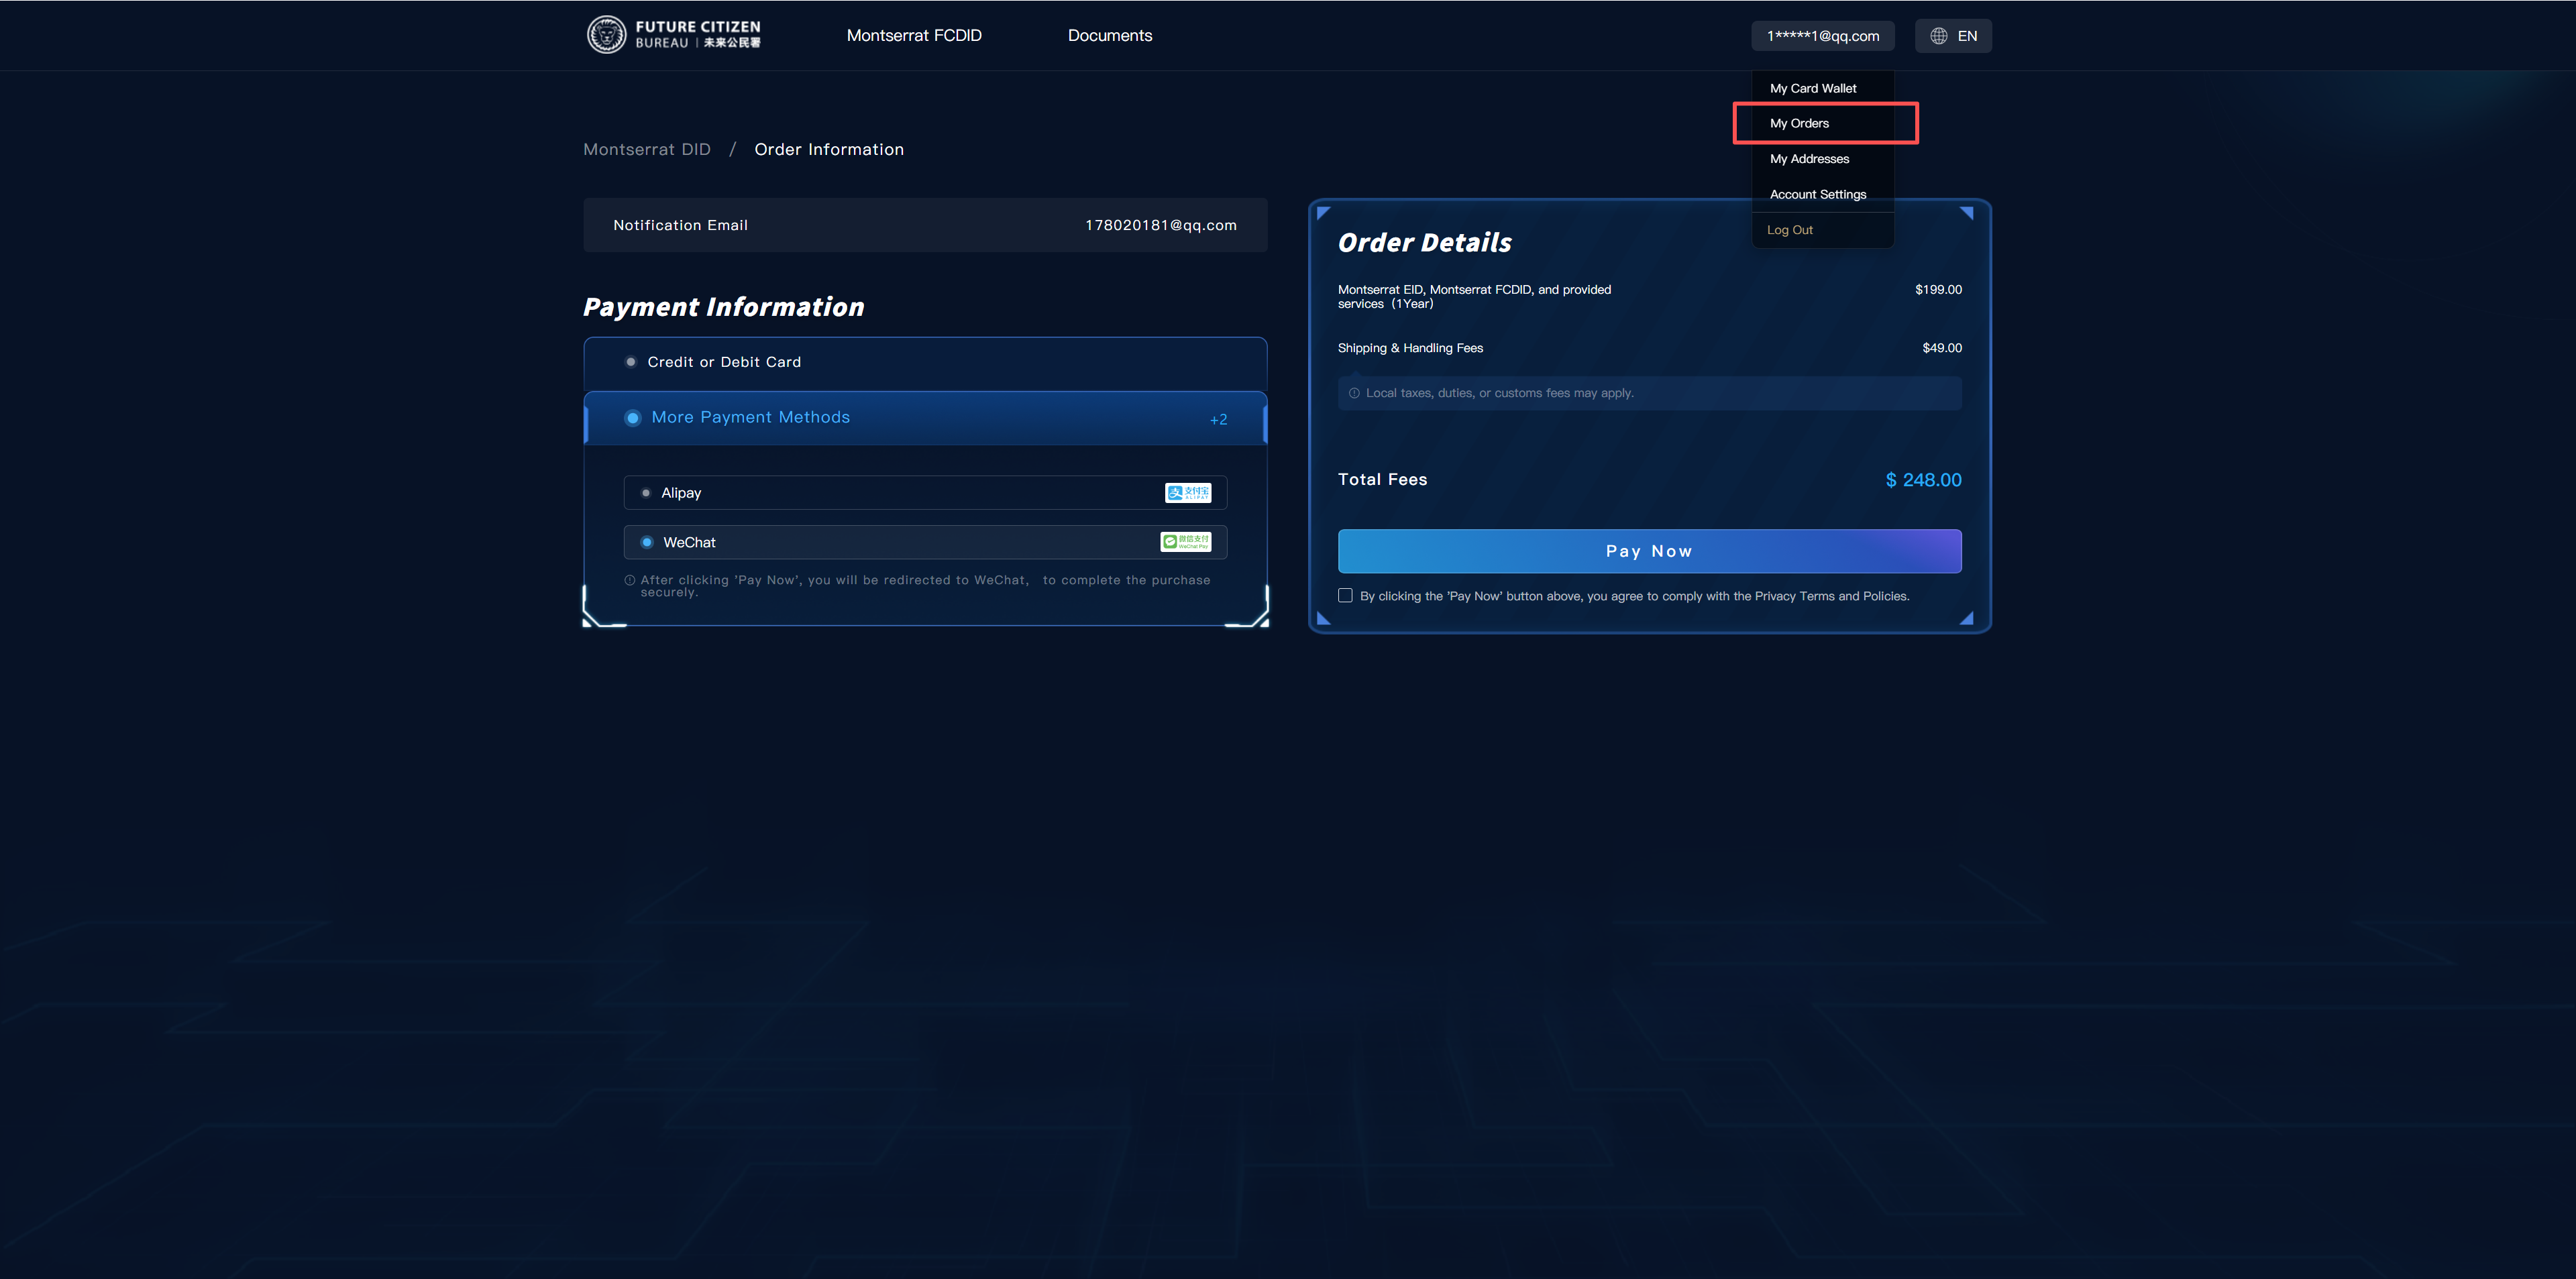The width and height of the screenshot is (2576, 1279).
Task: Click info icon beside WeChat redirect note
Action: [630, 580]
